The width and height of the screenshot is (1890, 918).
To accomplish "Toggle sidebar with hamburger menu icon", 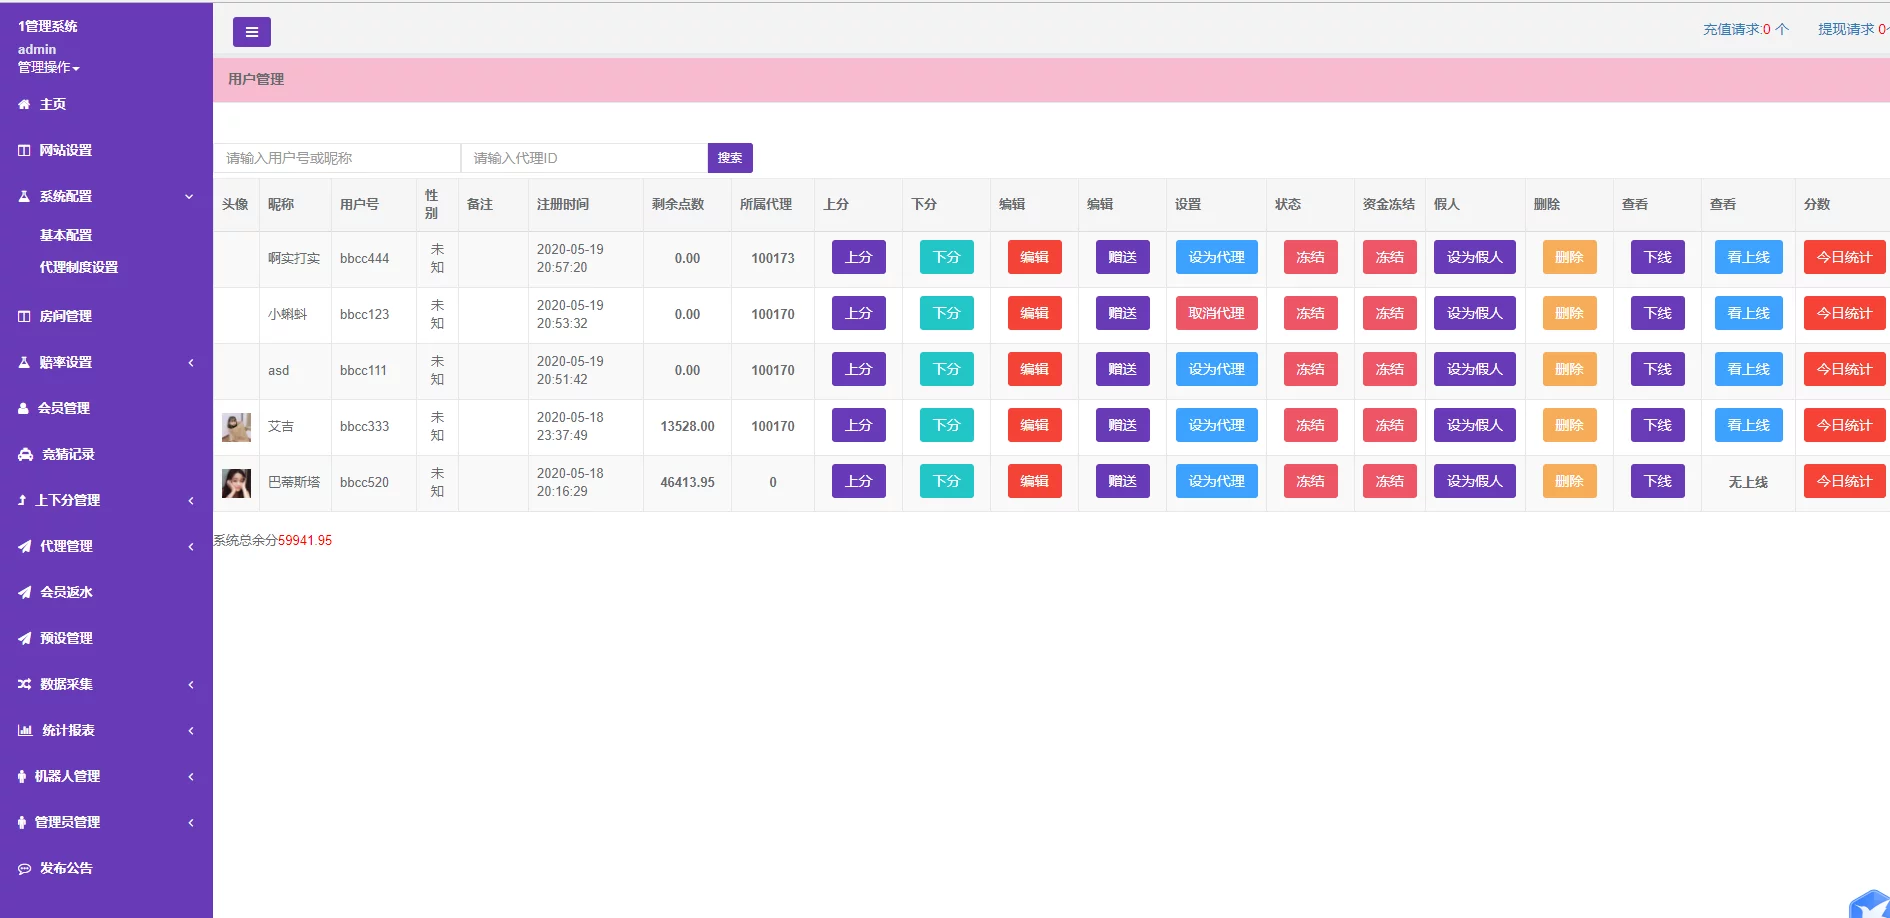I will 251,32.
